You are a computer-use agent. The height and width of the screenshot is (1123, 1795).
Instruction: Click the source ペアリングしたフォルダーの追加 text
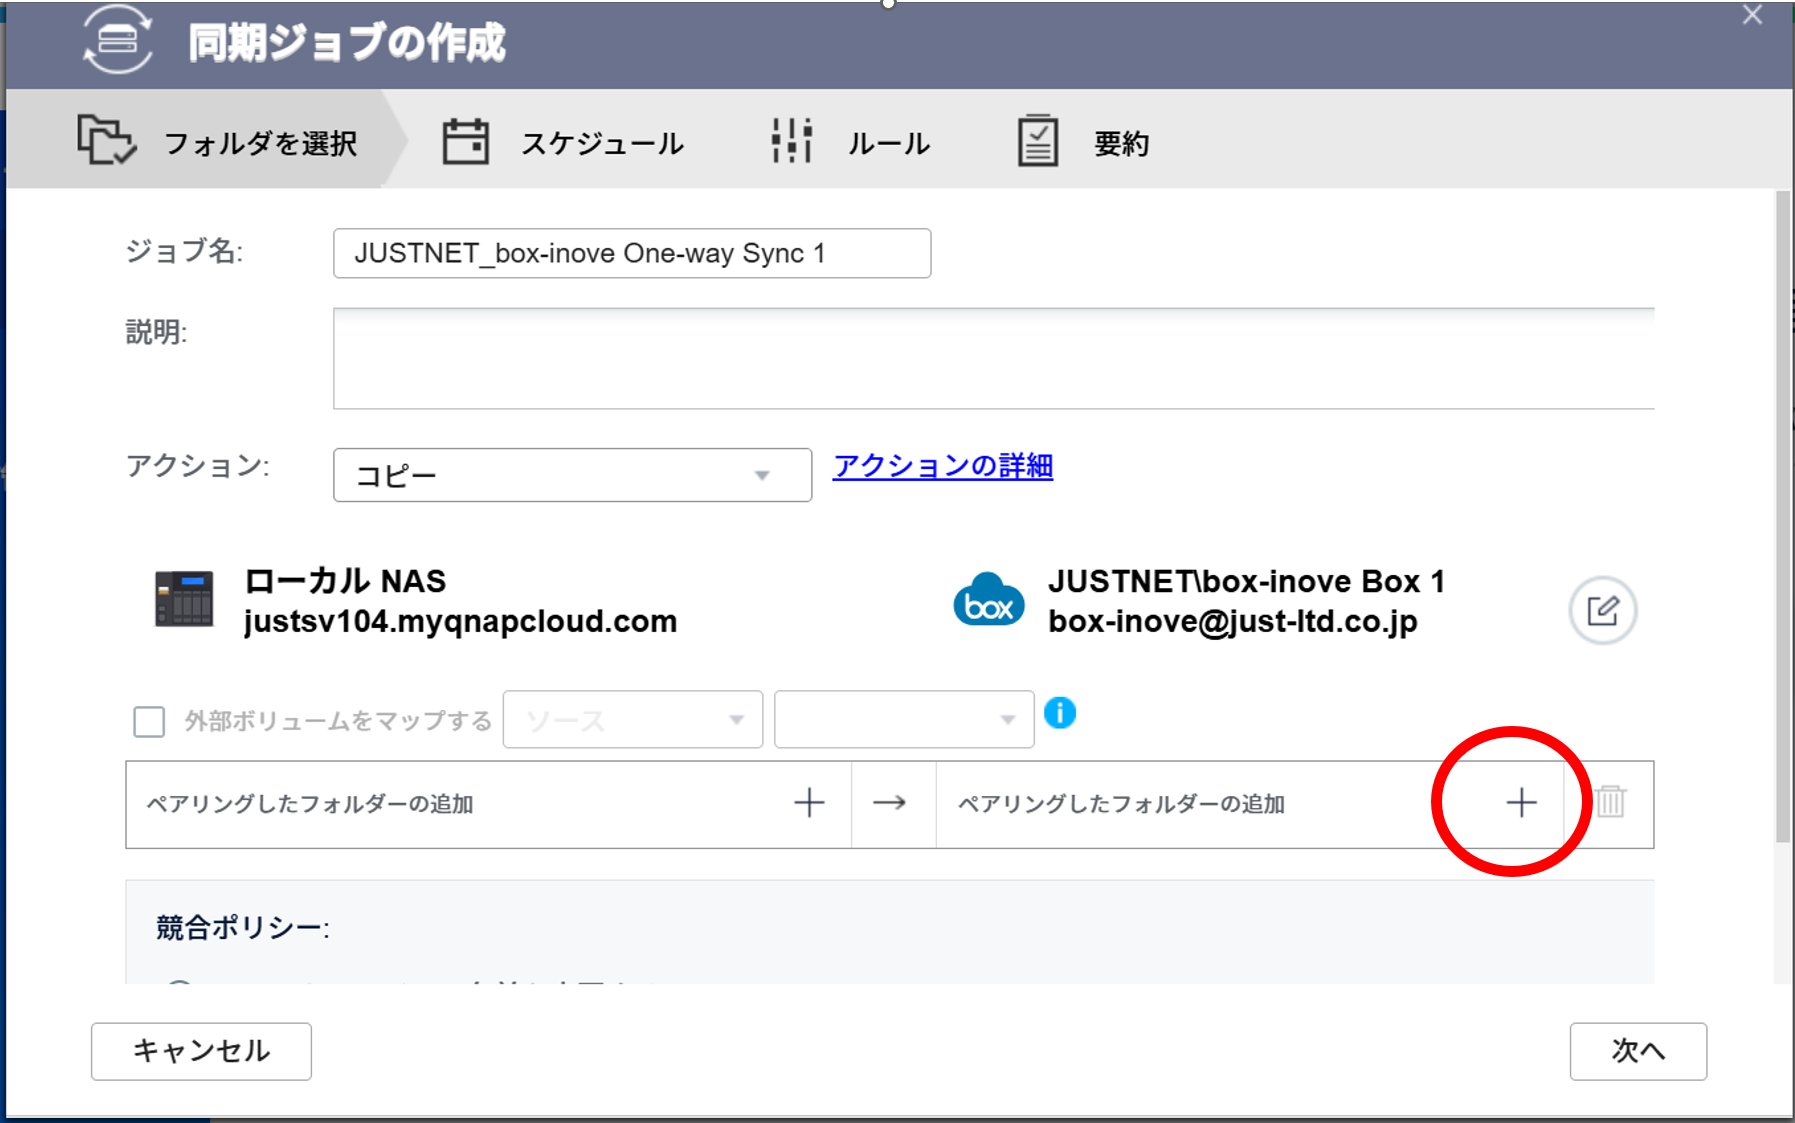(x=310, y=804)
